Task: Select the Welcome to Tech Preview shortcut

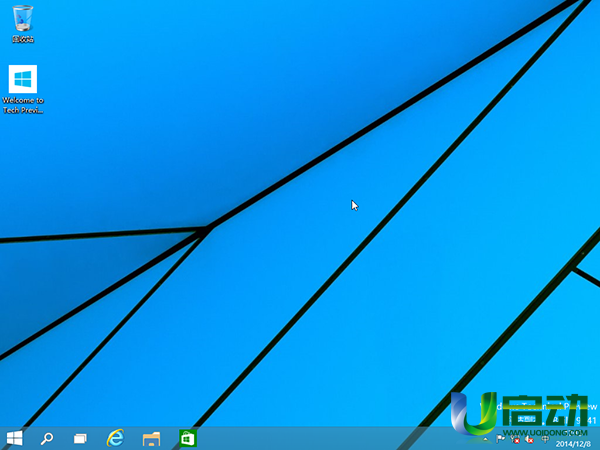Action: 23,90
